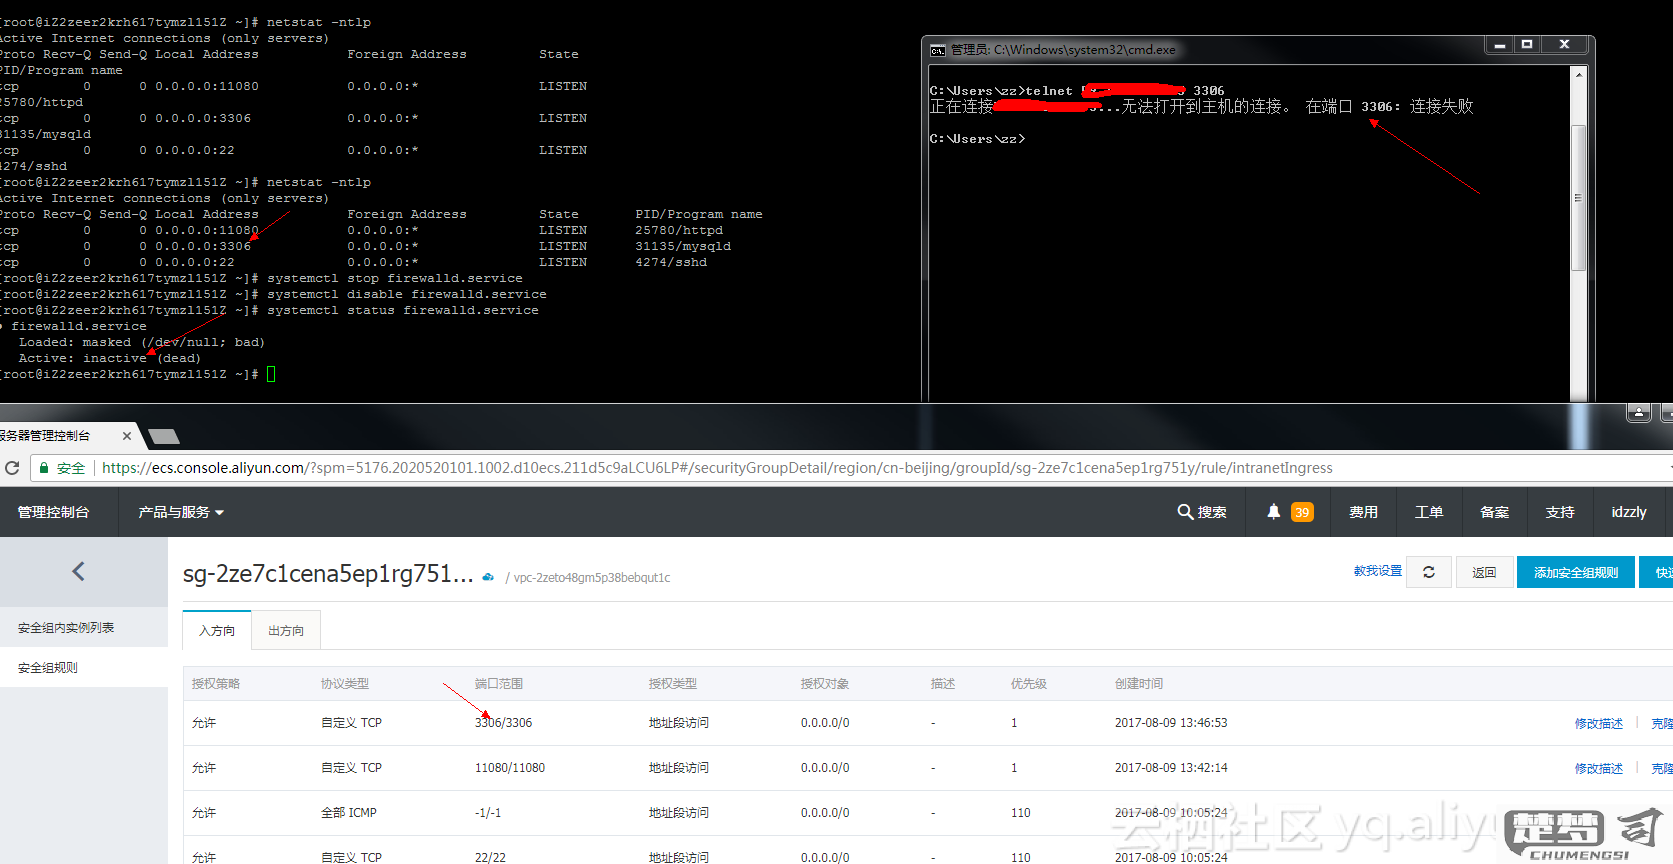Click priority 110 of ICMP rule
Screen dimensions: 1673x864
pyautogui.click(x=1020, y=813)
